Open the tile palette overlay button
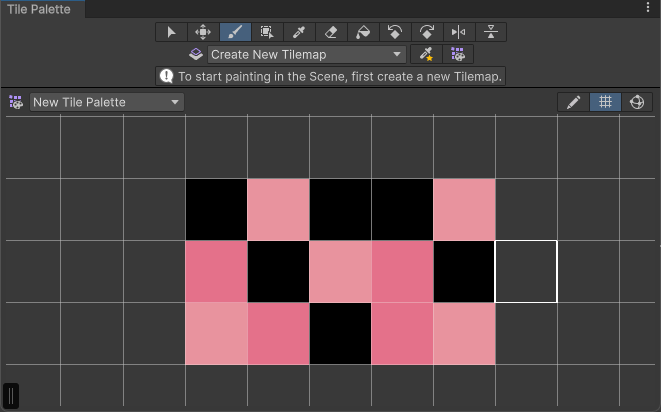The width and height of the screenshot is (661, 412). 458,54
